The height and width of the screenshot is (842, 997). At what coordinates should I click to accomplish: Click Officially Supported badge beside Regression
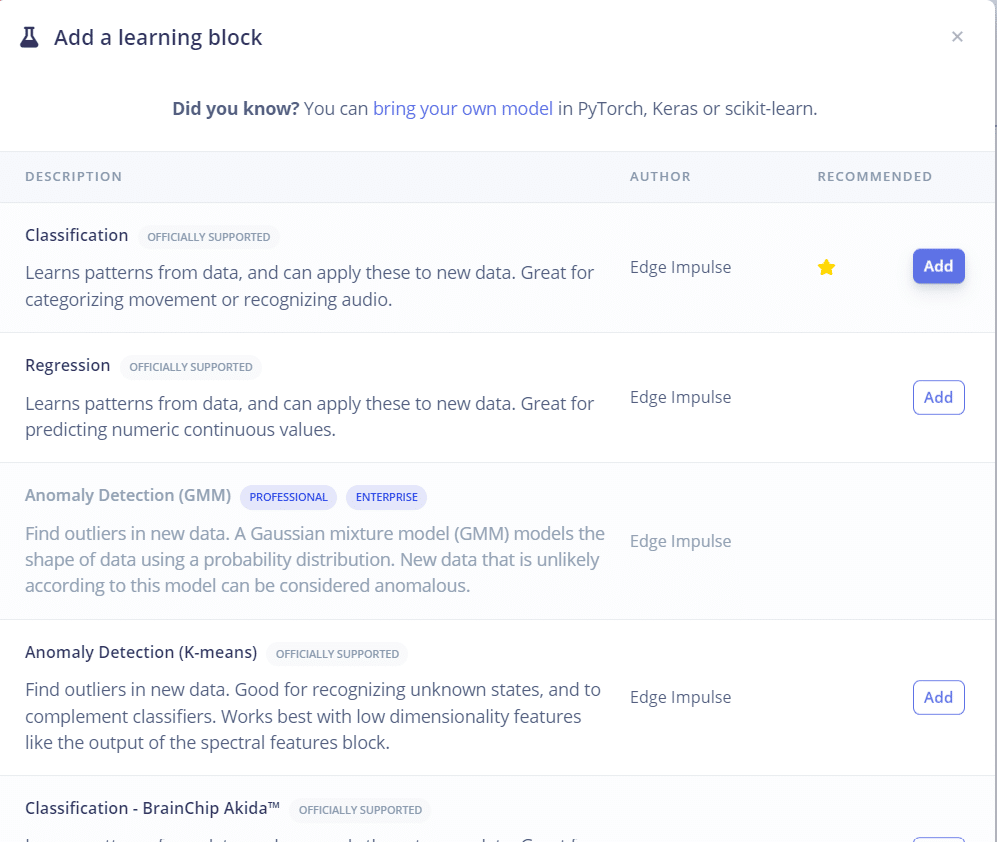190,367
